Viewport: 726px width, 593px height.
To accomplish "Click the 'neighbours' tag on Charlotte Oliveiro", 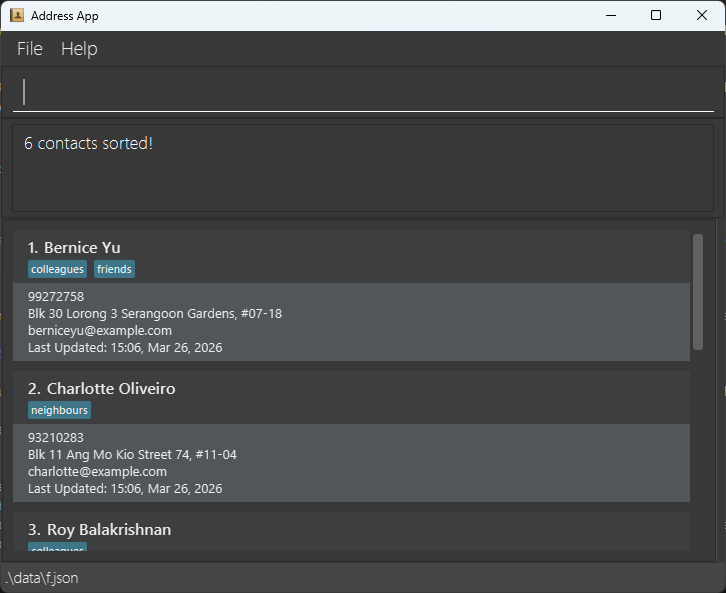I will (59, 410).
